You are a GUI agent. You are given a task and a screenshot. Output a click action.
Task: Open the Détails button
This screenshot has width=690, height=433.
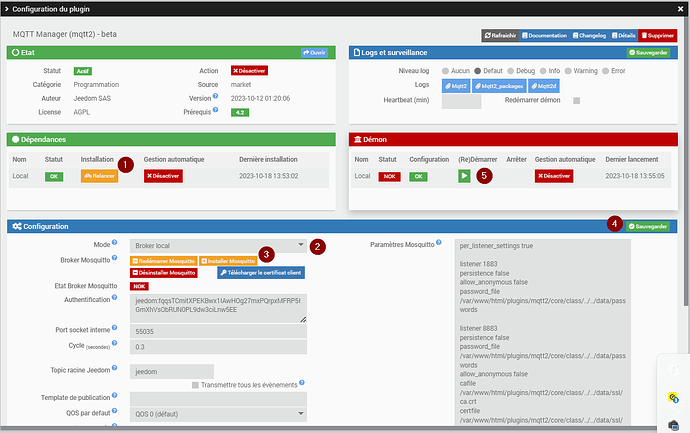[x=624, y=36]
